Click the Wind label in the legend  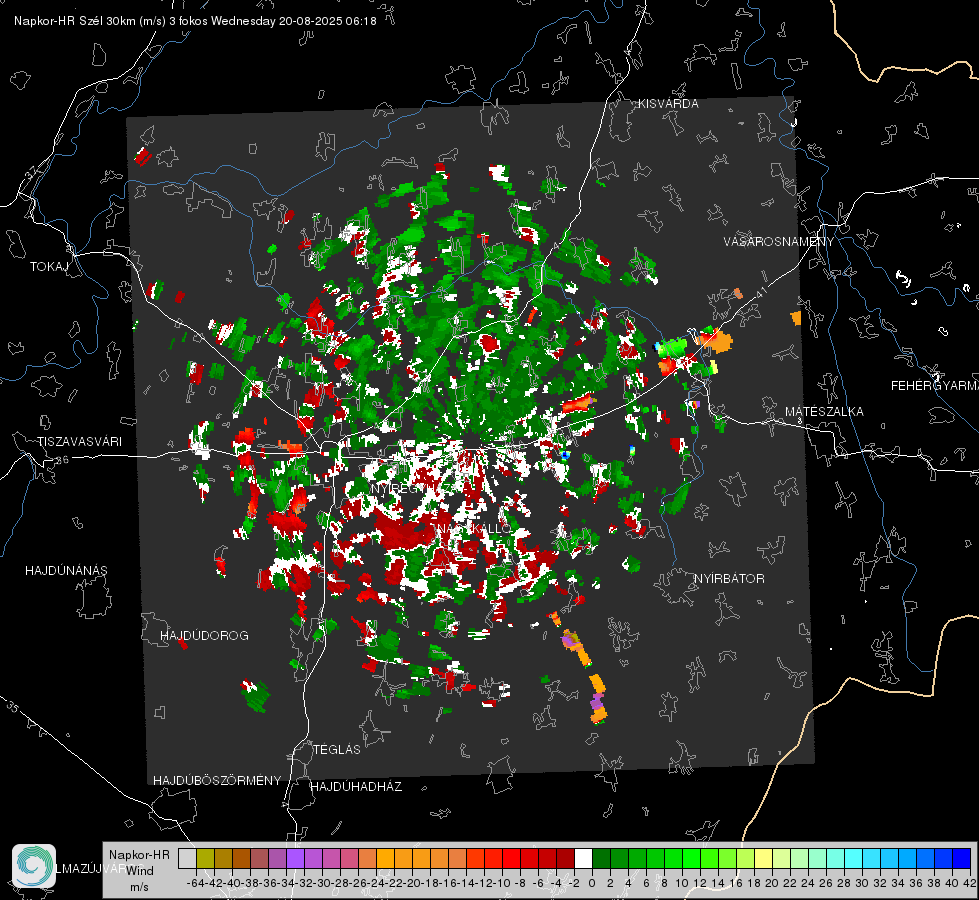pos(140,871)
